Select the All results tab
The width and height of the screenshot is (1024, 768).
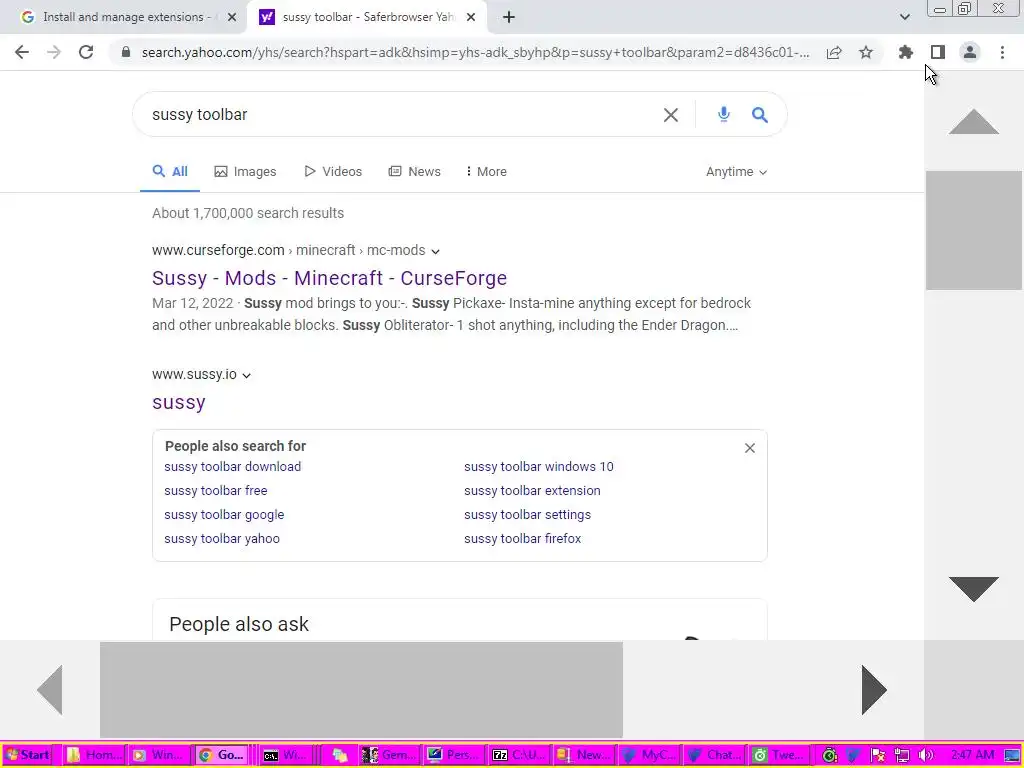click(170, 172)
